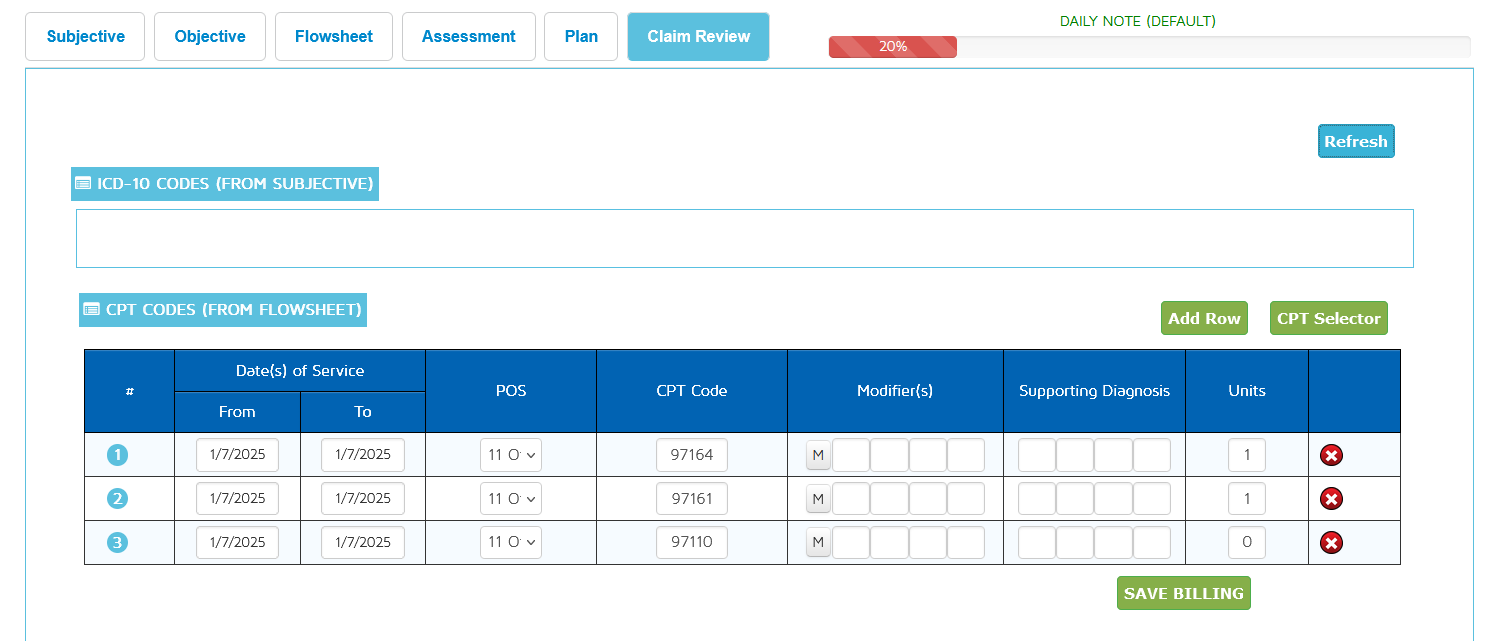Expand POS dropdown in row 1
The width and height of the screenshot is (1506, 641).
pyautogui.click(x=511, y=456)
